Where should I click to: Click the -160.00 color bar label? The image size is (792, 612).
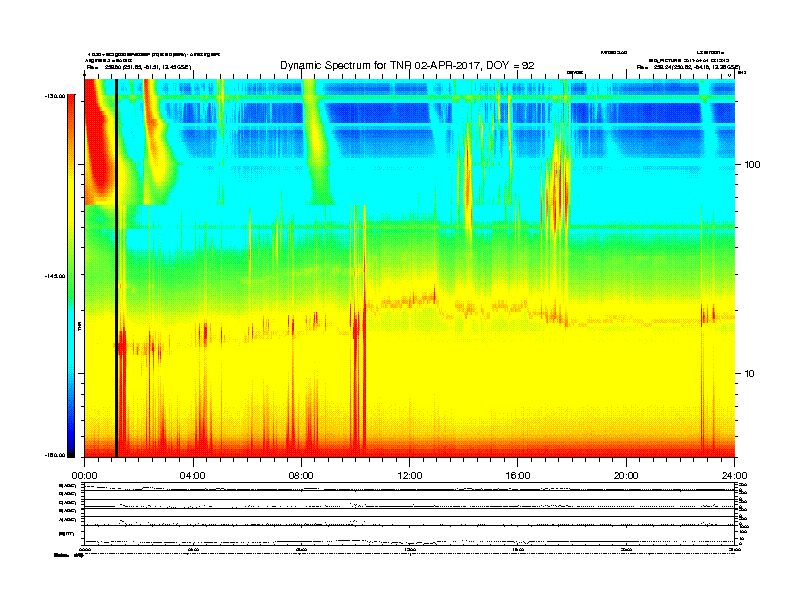click(x=56, y=455)
